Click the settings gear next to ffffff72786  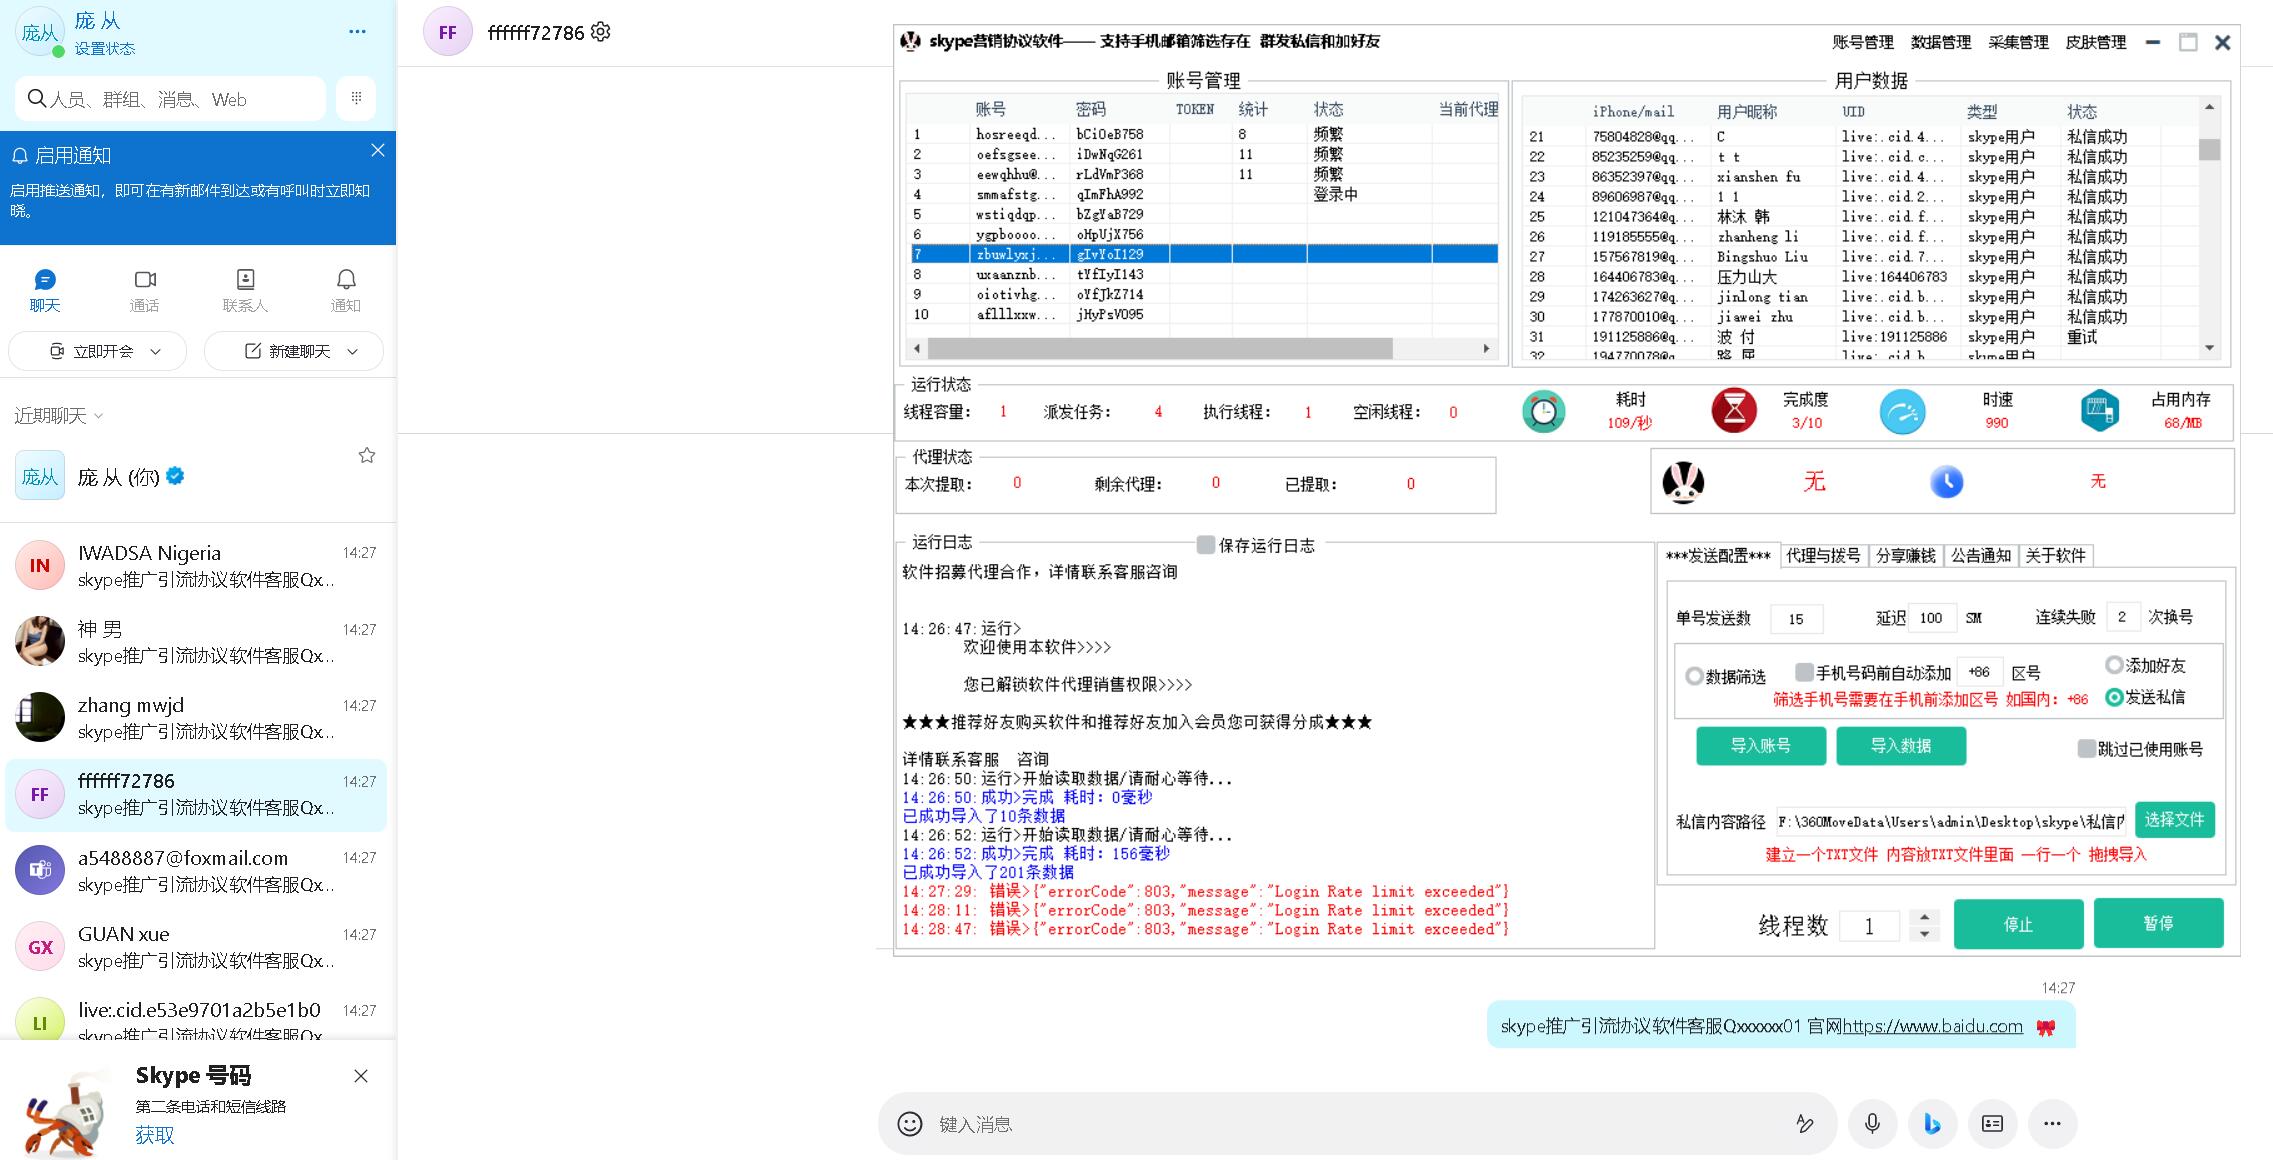[x=600, y=32]
